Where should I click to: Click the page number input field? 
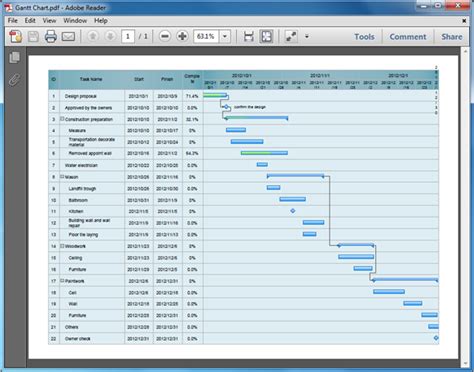[x=128, y=36]
